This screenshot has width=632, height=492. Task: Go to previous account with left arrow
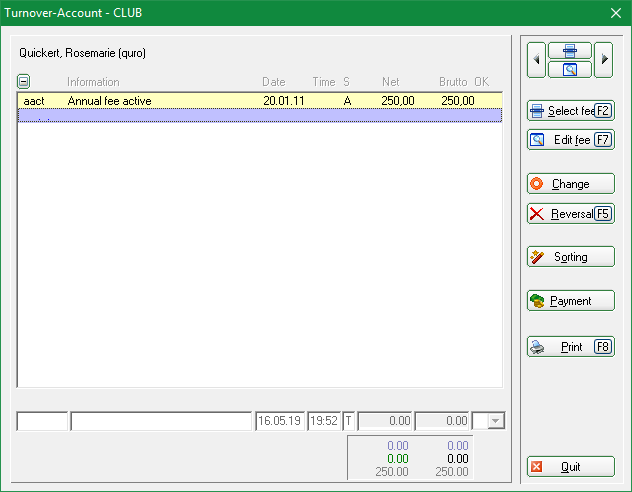pos(536,60)
